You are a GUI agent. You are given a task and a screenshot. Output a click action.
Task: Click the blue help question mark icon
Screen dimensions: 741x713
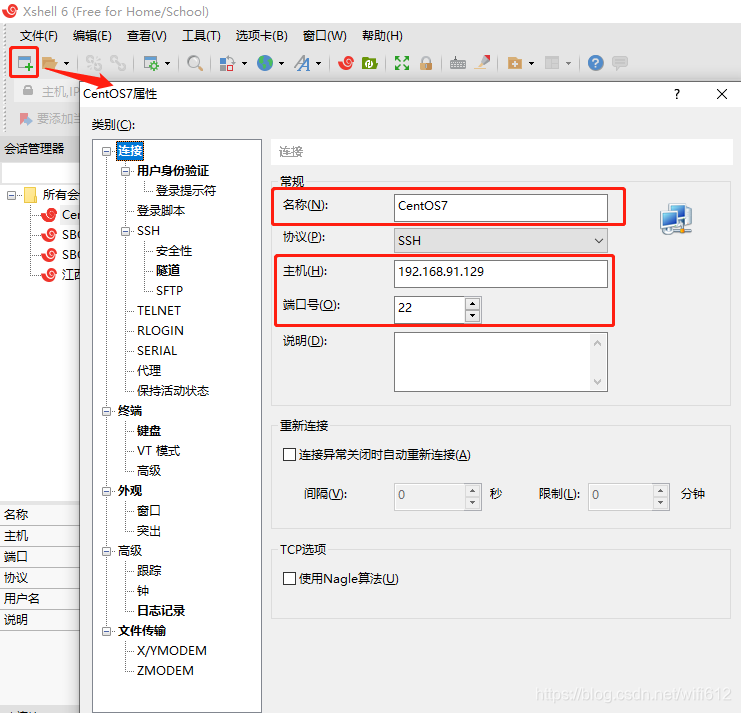pos(595,63)
